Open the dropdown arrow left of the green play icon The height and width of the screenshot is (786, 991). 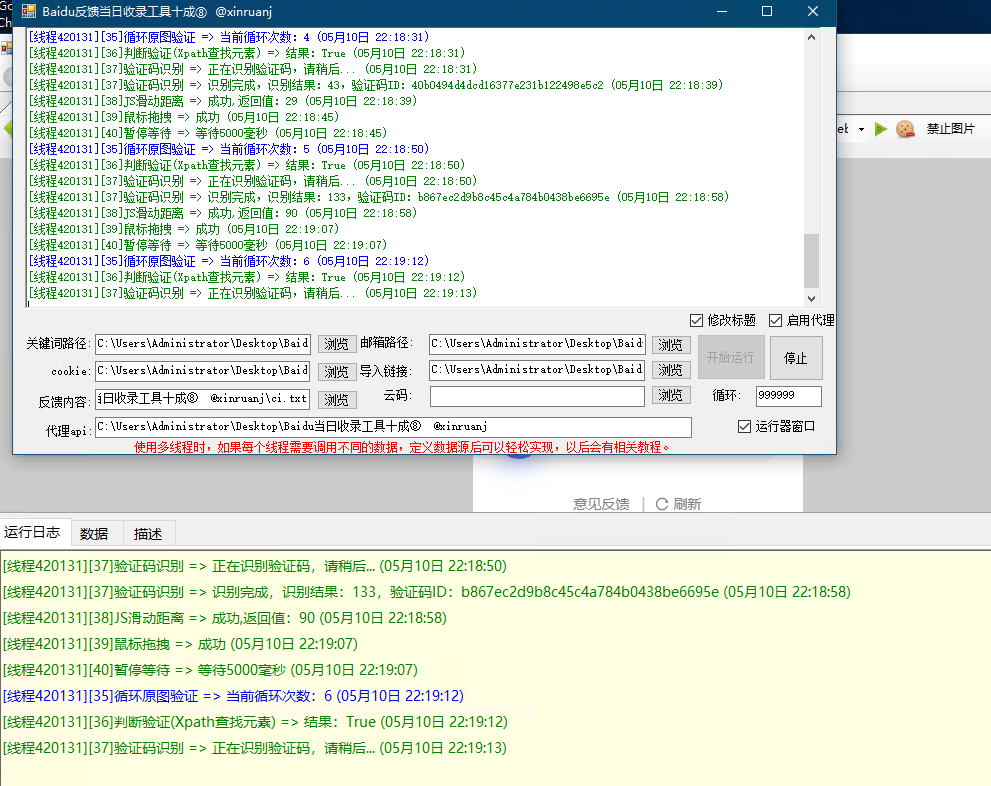pos(861,130)
